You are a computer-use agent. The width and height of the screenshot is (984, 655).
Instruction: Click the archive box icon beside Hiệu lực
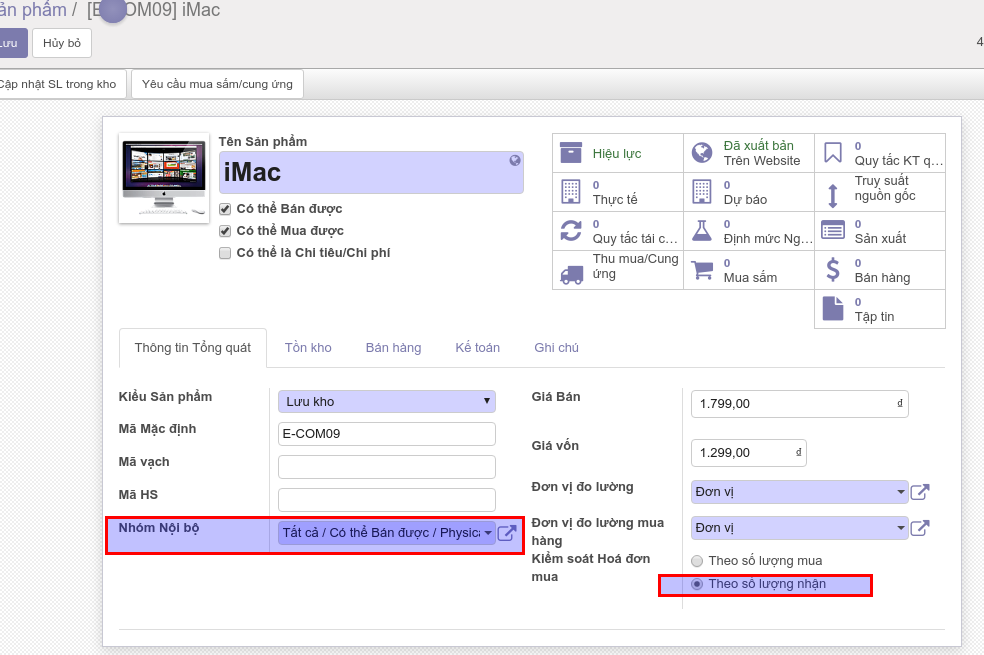tap(570, 152)
